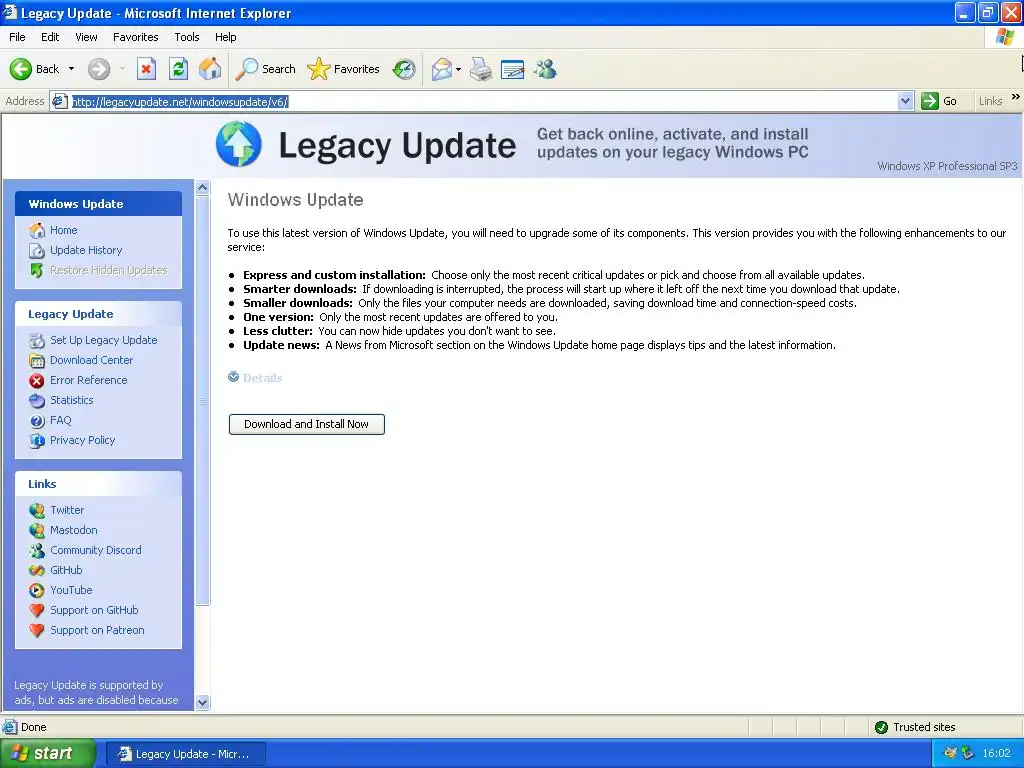The height and width of the screenshot is (768, 1024).
Task: Click the Trusted sites status bar zone
Action: click(x=915, y=727)
